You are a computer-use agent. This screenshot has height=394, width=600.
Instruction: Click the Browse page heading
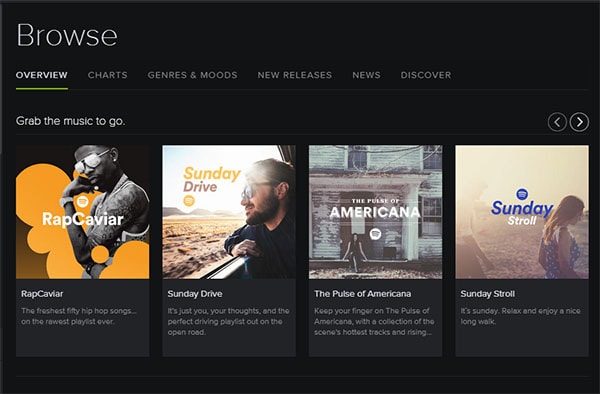click(x=67, y=35)
